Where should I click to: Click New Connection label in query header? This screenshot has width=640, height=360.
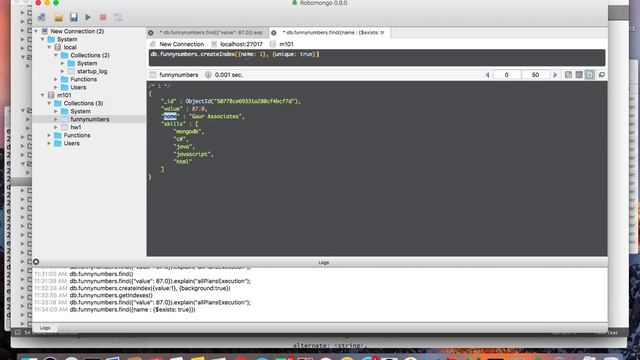point(181,44)
